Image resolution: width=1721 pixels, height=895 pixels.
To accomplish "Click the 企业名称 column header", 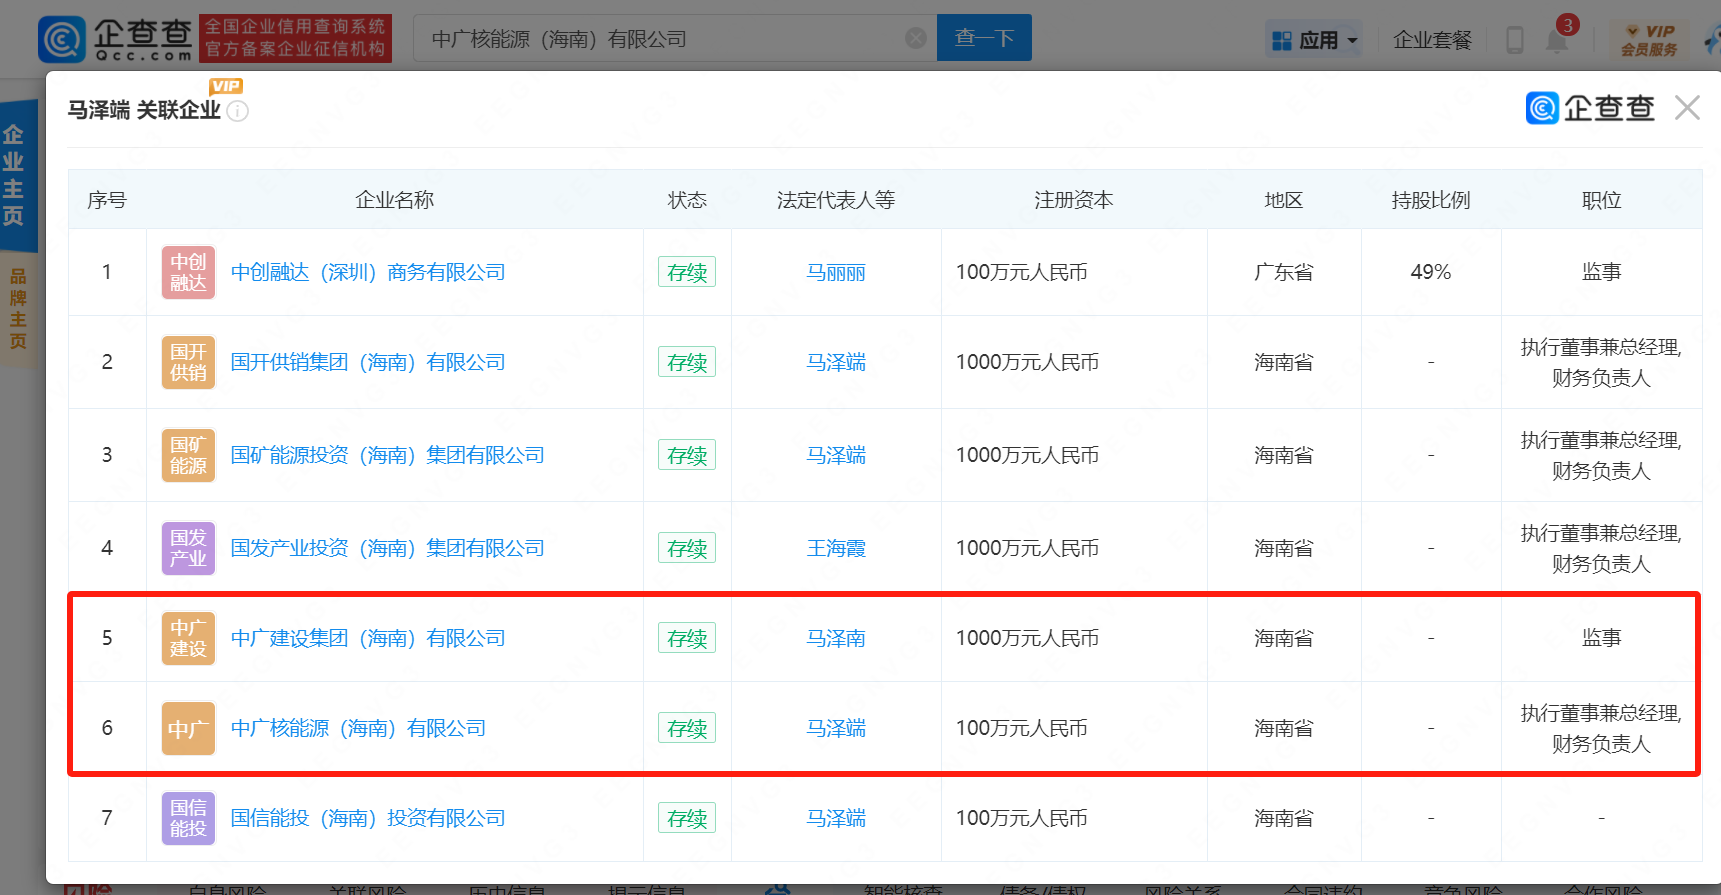I will [x=395, y=200].
